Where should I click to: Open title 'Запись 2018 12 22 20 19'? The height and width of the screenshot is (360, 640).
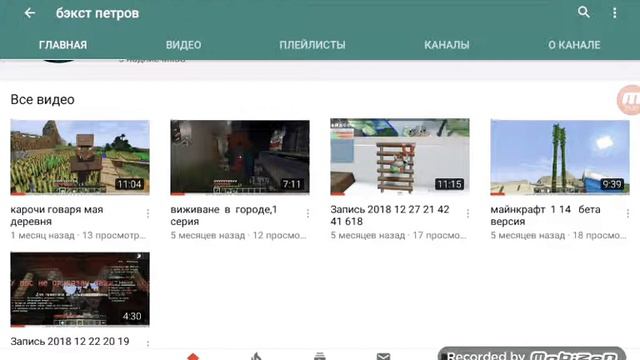70,341
